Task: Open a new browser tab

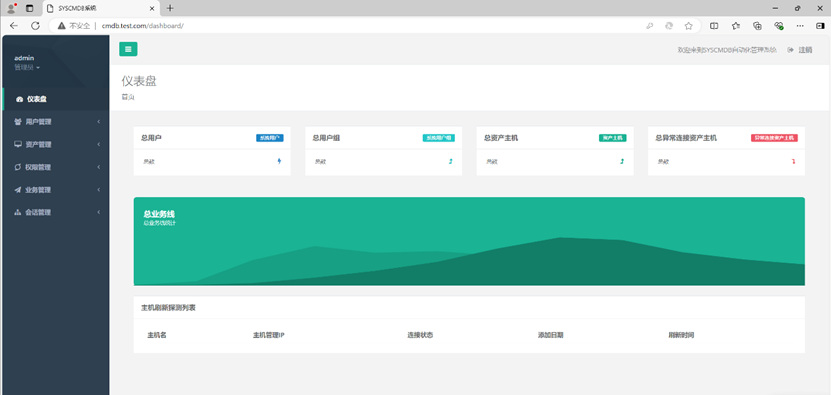Action: (x=170, y=8)
